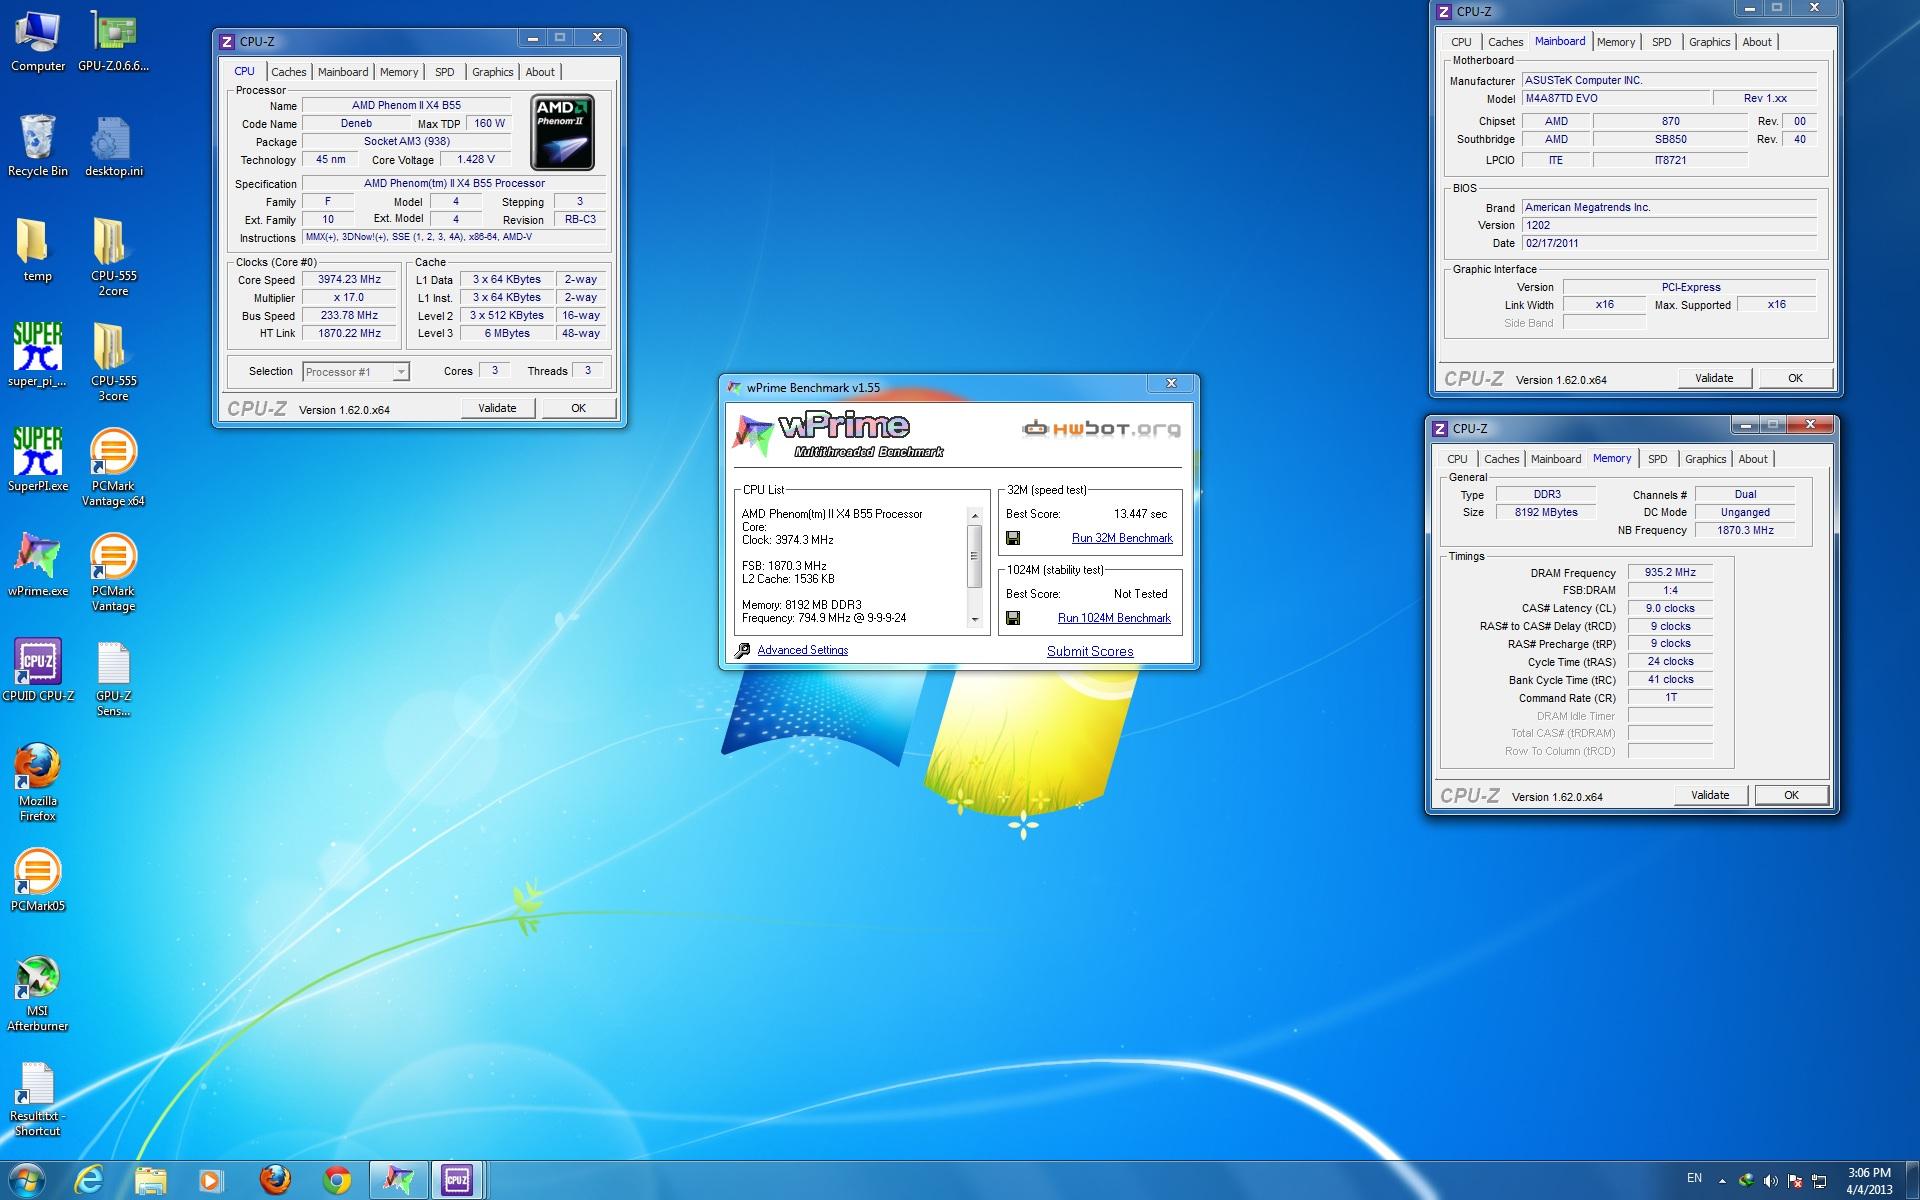Select the CPUID CPU-Z shortcut
The width and height of the screenshot is (1920, 1200).
[x=38, y=670]
